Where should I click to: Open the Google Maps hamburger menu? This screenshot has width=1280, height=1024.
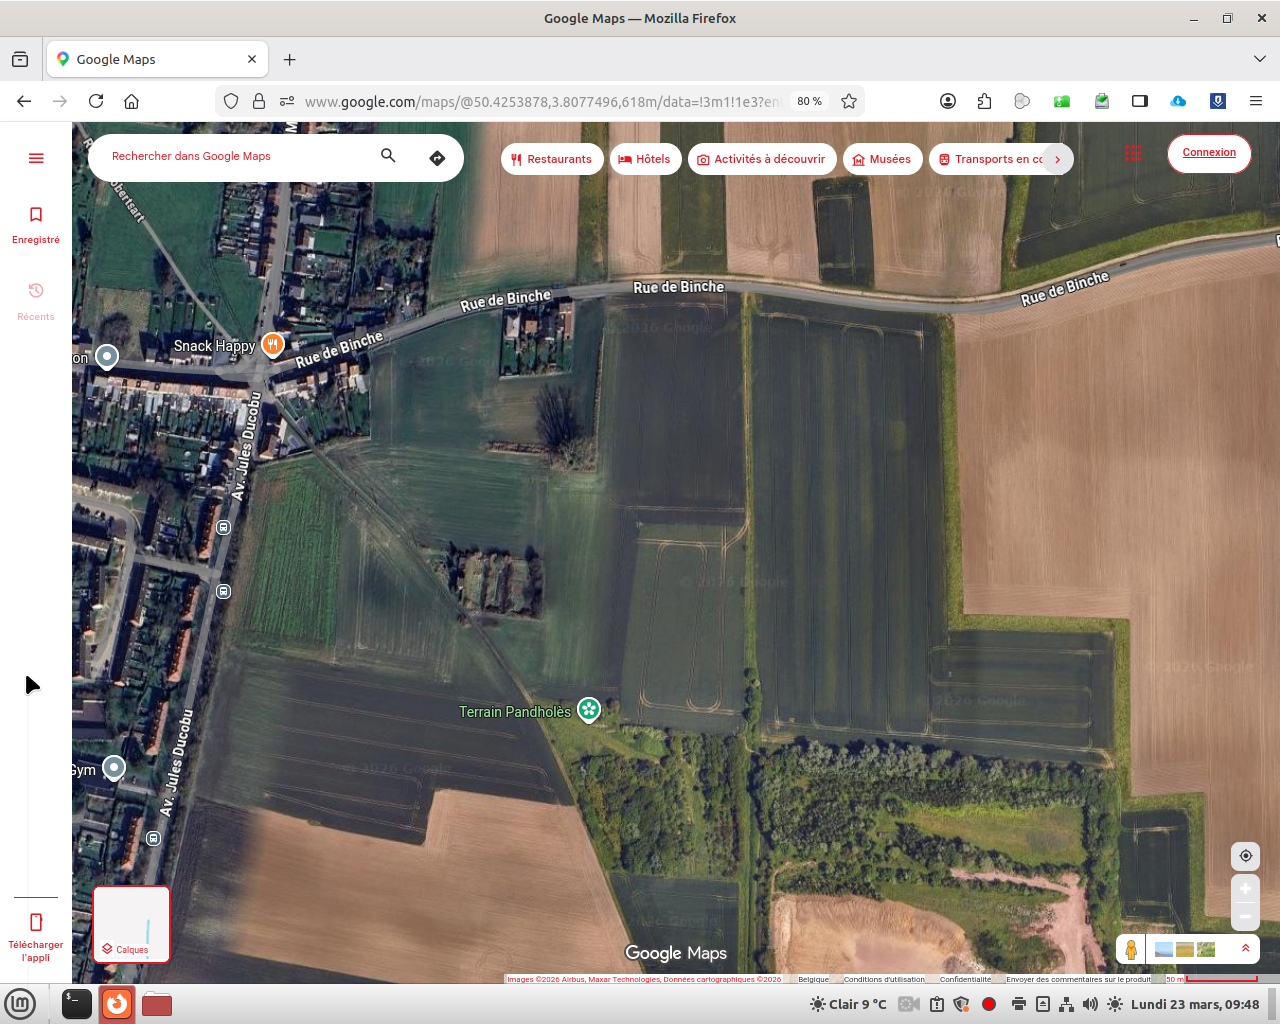(x=36, y=158)
